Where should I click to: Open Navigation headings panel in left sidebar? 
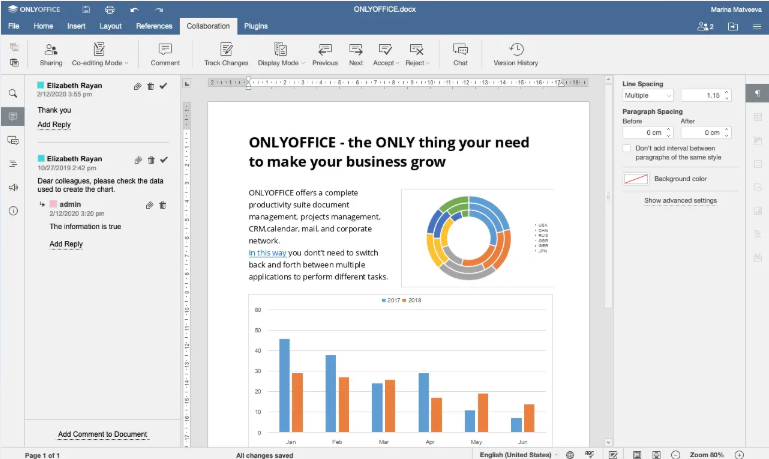tap(13, 164)
